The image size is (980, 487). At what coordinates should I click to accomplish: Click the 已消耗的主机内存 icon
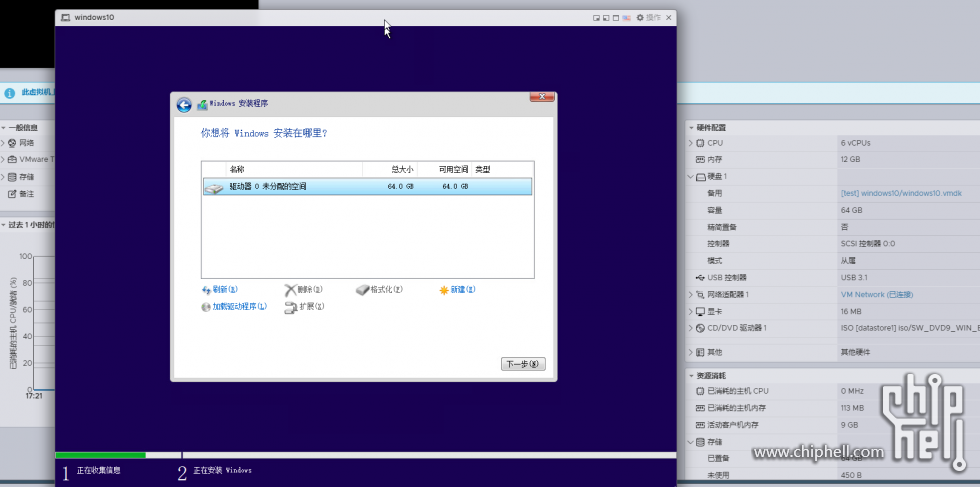click(700, 408)
